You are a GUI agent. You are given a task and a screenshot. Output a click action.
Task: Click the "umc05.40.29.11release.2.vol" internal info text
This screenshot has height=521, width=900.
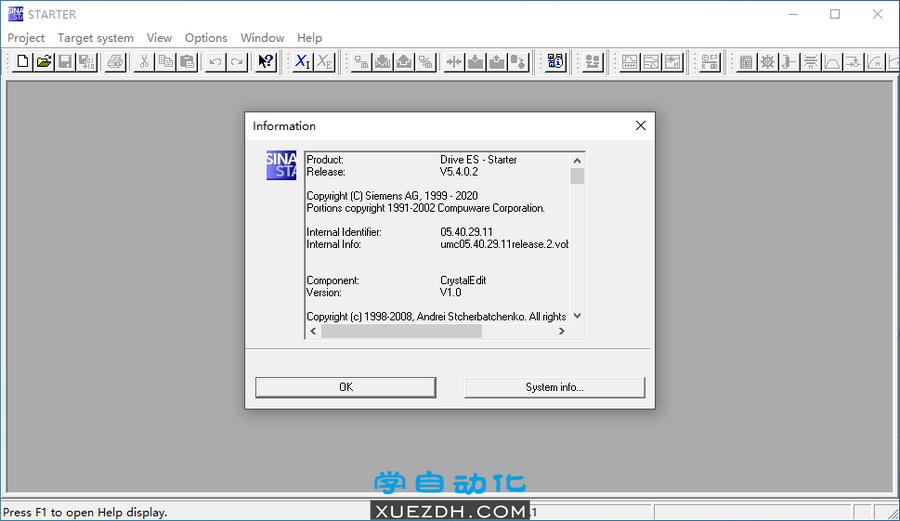pyautogui.click(x=505, y=244)
